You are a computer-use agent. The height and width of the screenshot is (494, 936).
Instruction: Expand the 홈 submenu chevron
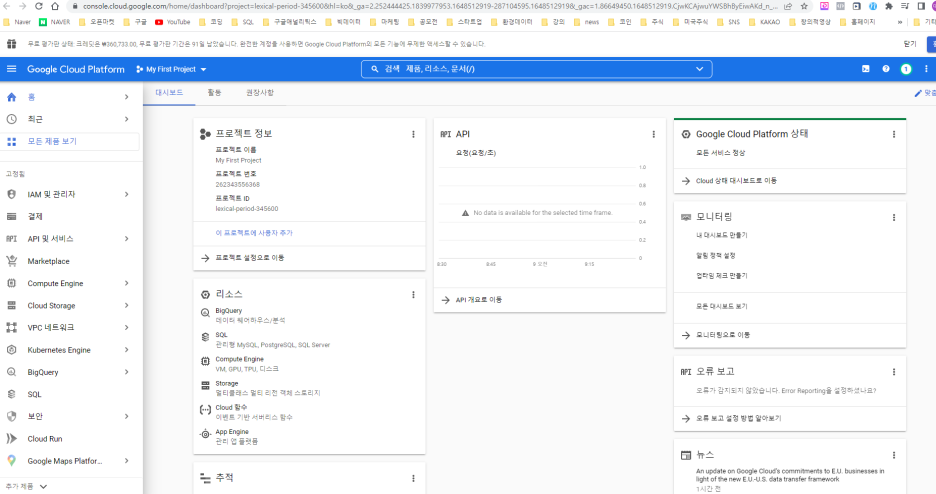click(127, 97)
